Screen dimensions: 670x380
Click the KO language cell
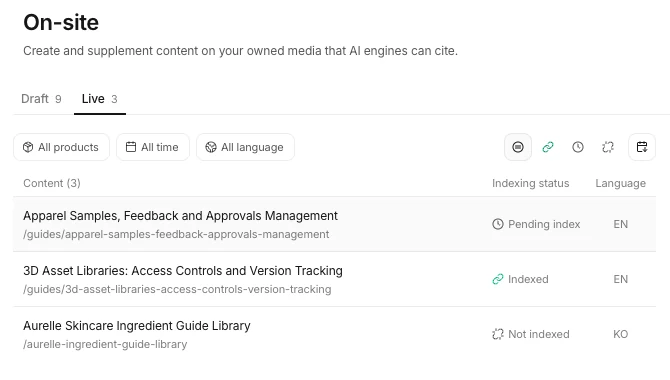point(620,334)
